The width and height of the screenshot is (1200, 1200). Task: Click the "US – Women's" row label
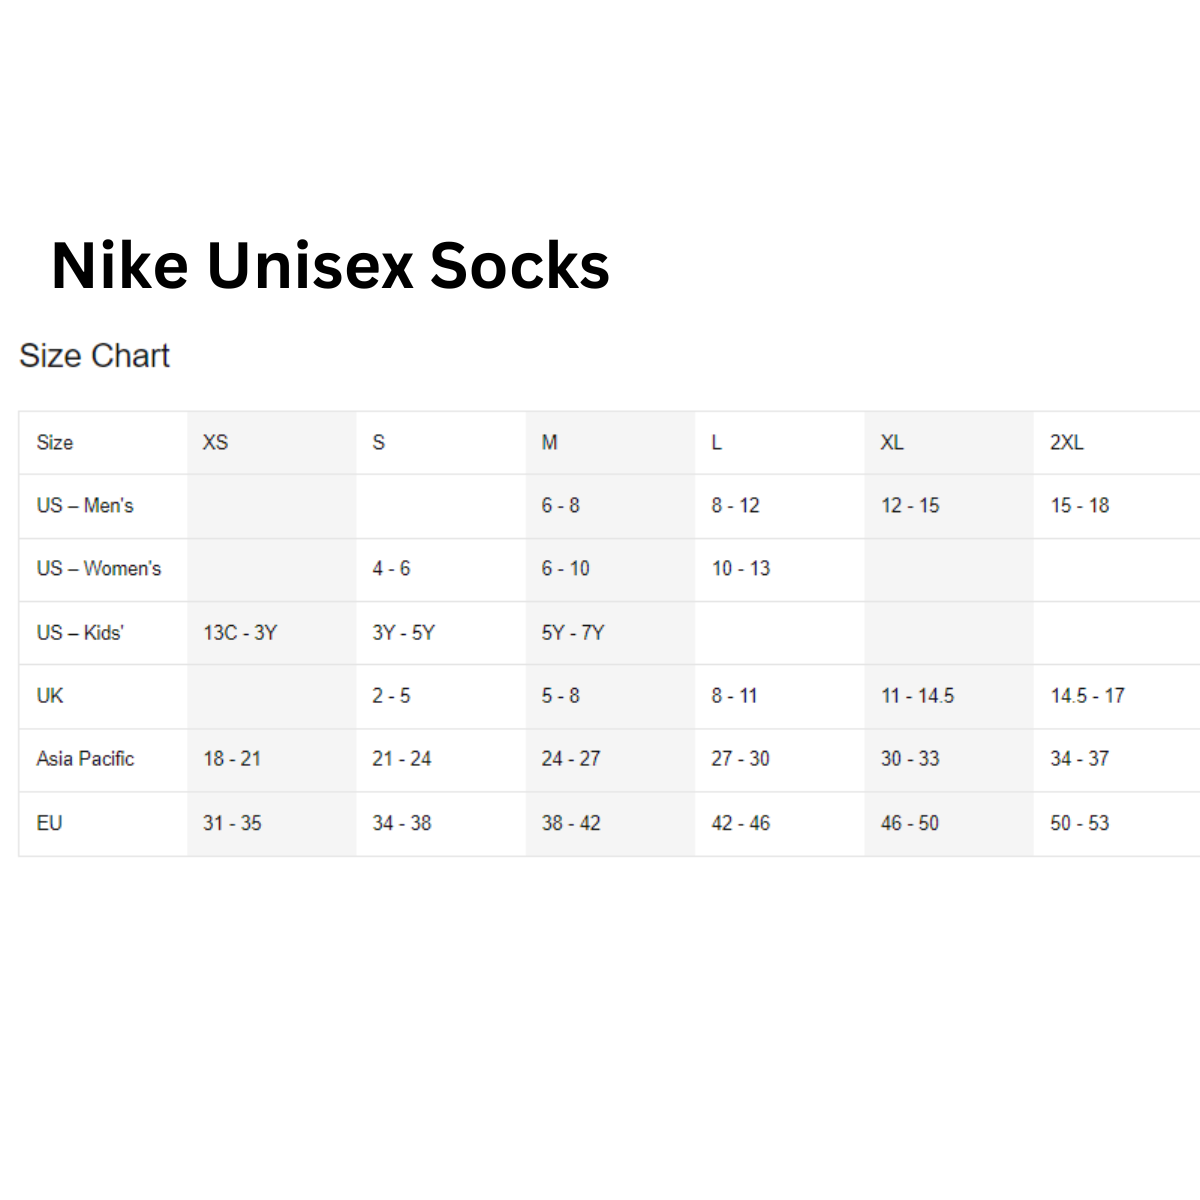pyautogui.click(x=99, y=569)
